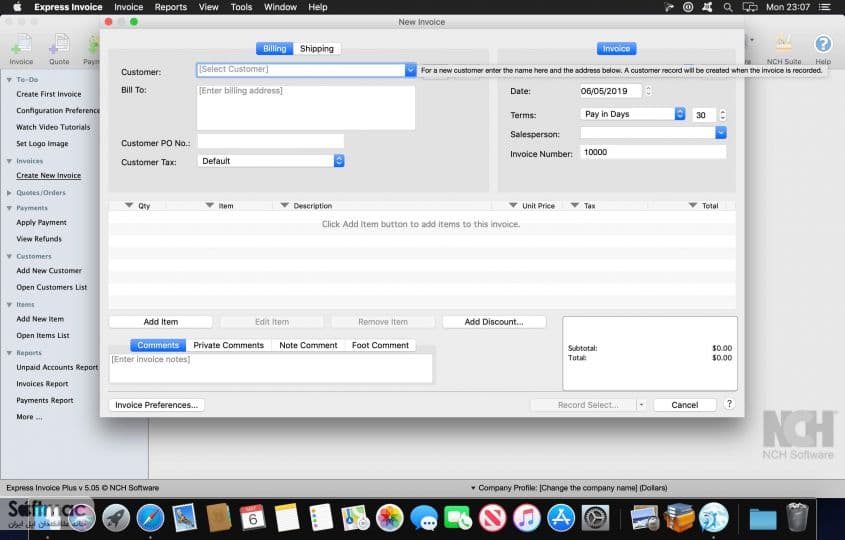Open the Reminders app in dock
845x540 pixels.
(x=321, y=517)
